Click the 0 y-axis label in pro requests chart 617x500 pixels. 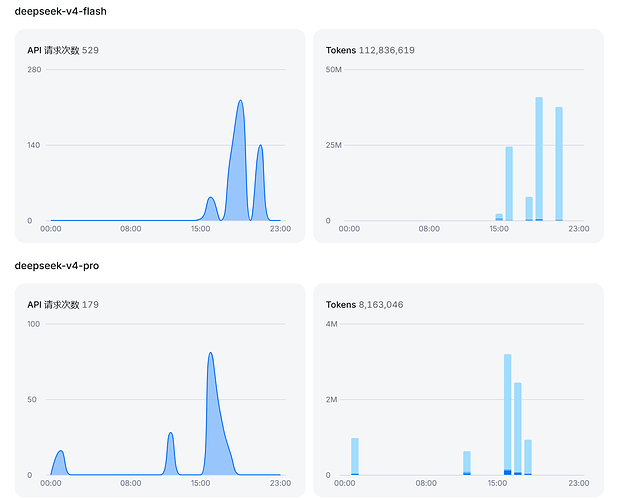(30, 476)
